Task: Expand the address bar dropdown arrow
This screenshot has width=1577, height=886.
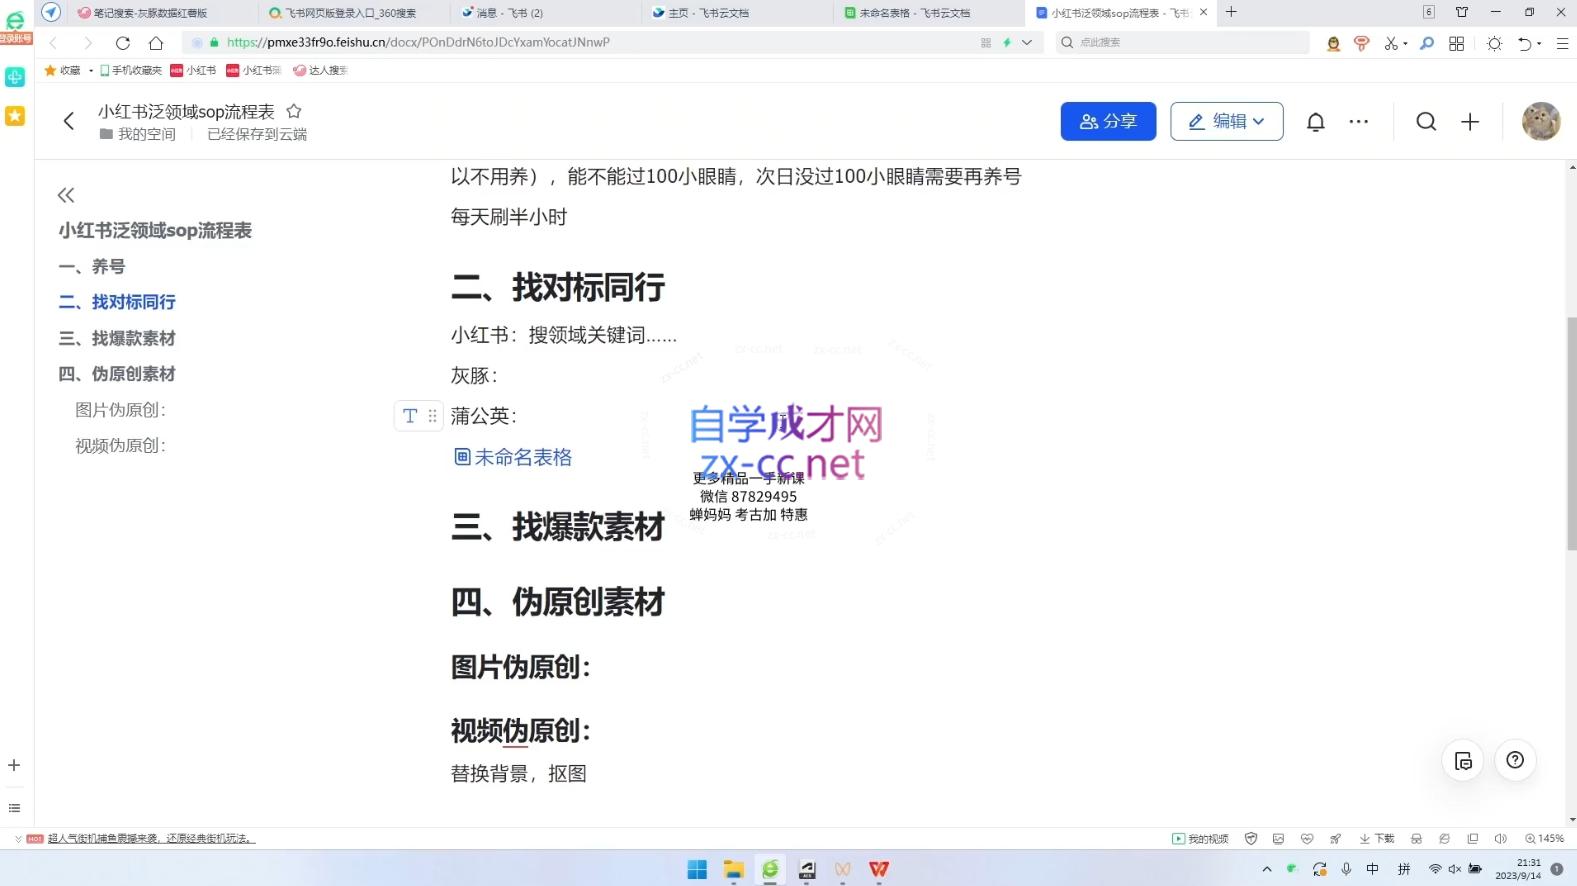Action: (x=1027, y=42)
